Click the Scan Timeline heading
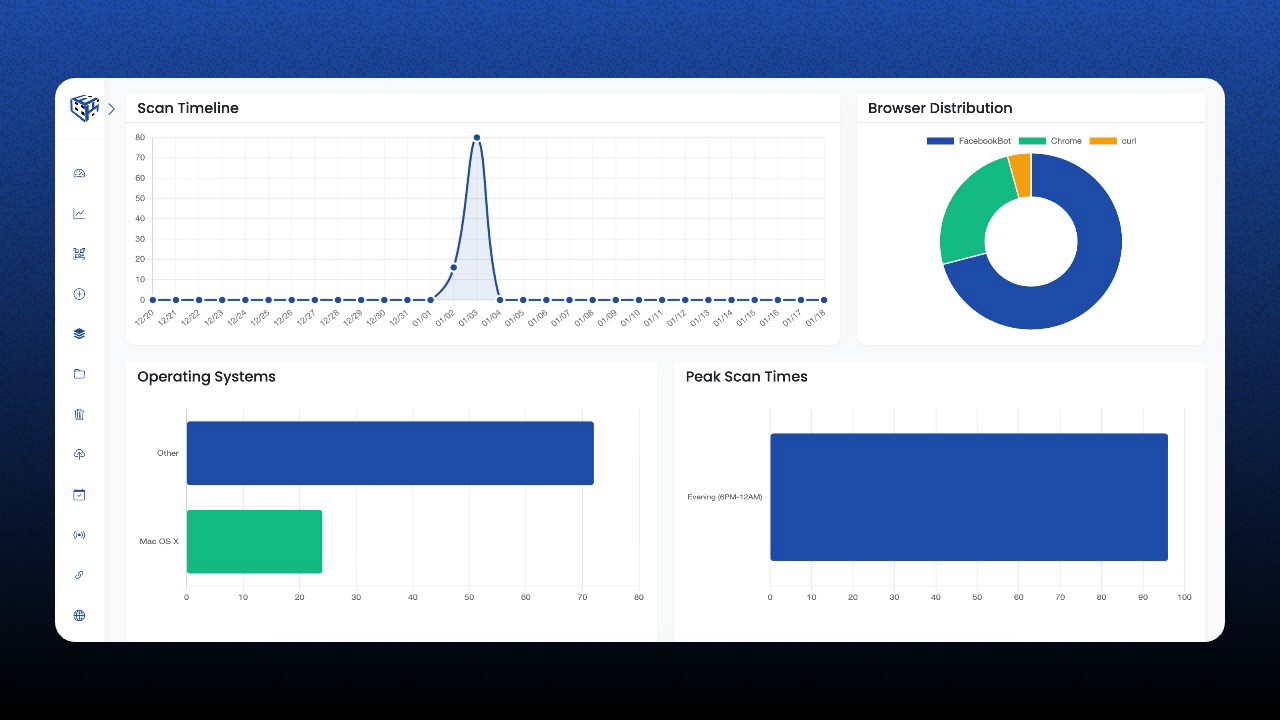Screen dimensions: 1280x720 pos(188,108)
